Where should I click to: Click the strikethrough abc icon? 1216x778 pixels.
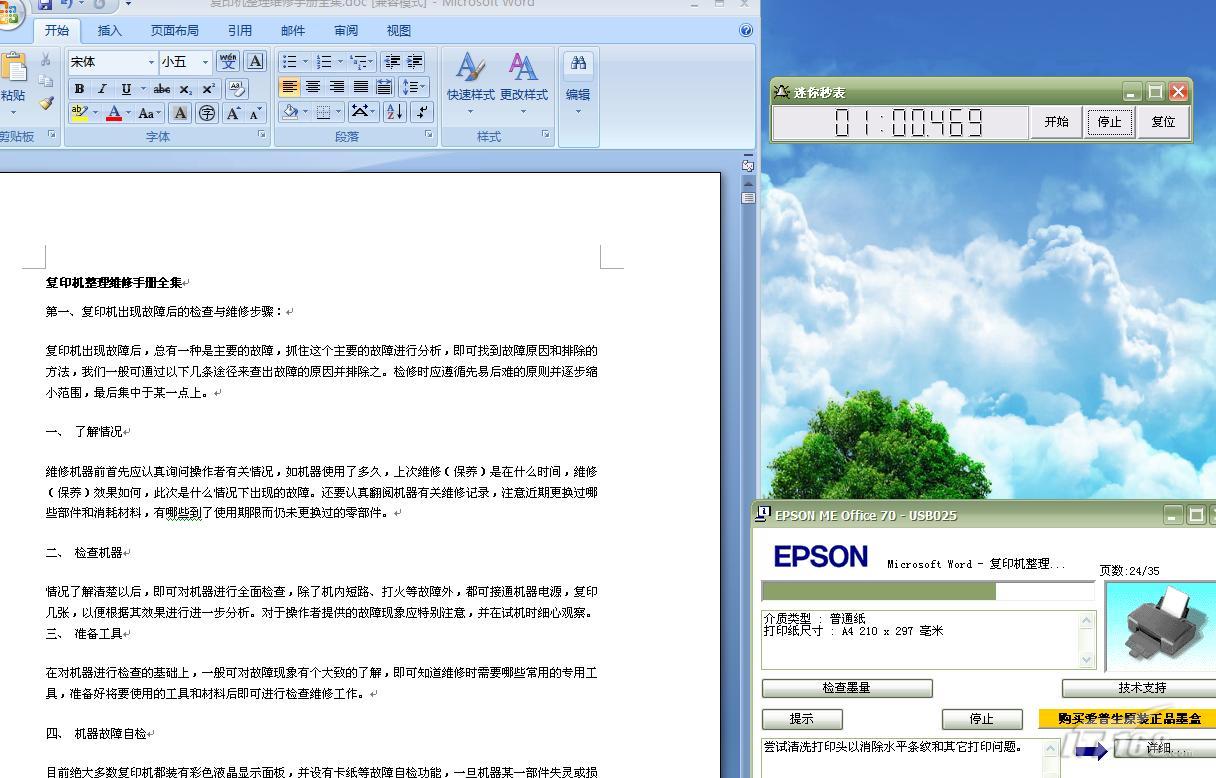162,89
